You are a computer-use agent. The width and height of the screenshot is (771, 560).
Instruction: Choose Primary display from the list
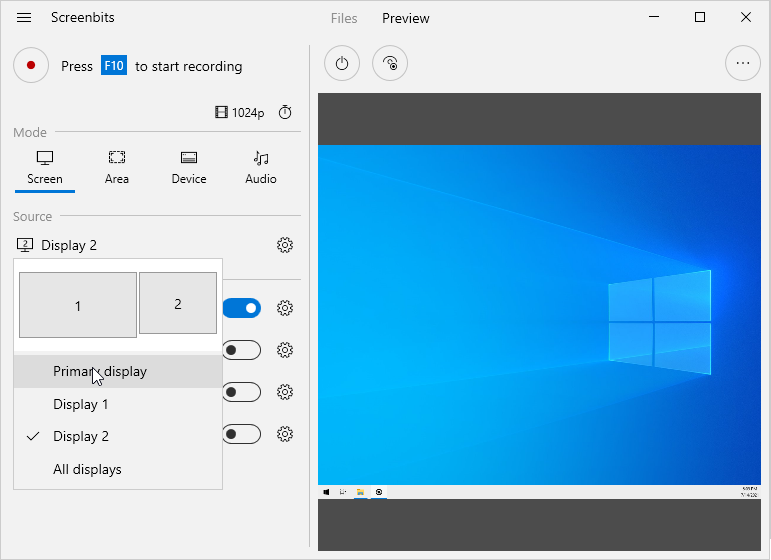click(118, 372)
